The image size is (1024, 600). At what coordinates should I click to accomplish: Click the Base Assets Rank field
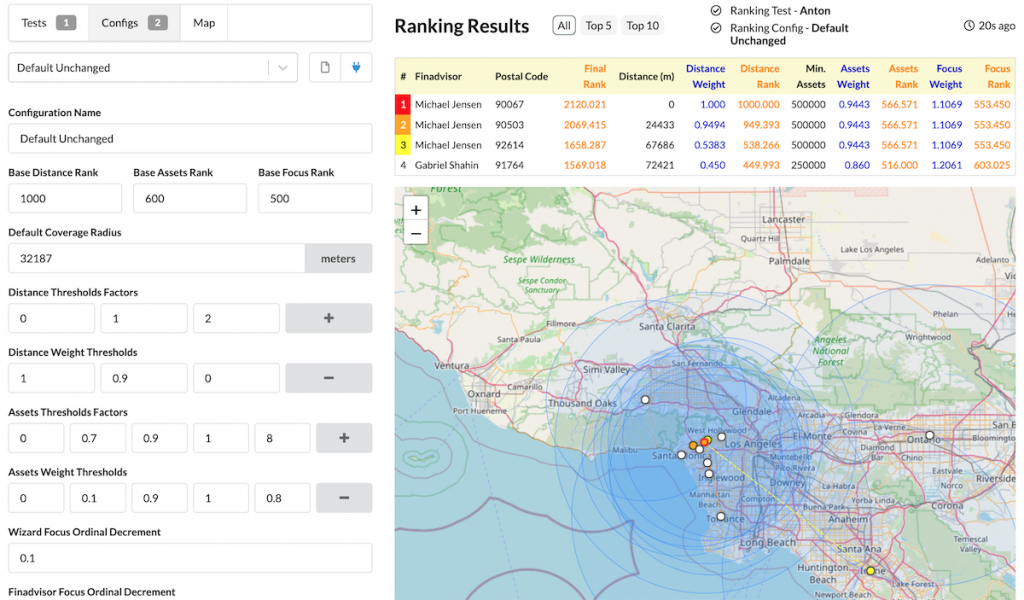point(190,198)
